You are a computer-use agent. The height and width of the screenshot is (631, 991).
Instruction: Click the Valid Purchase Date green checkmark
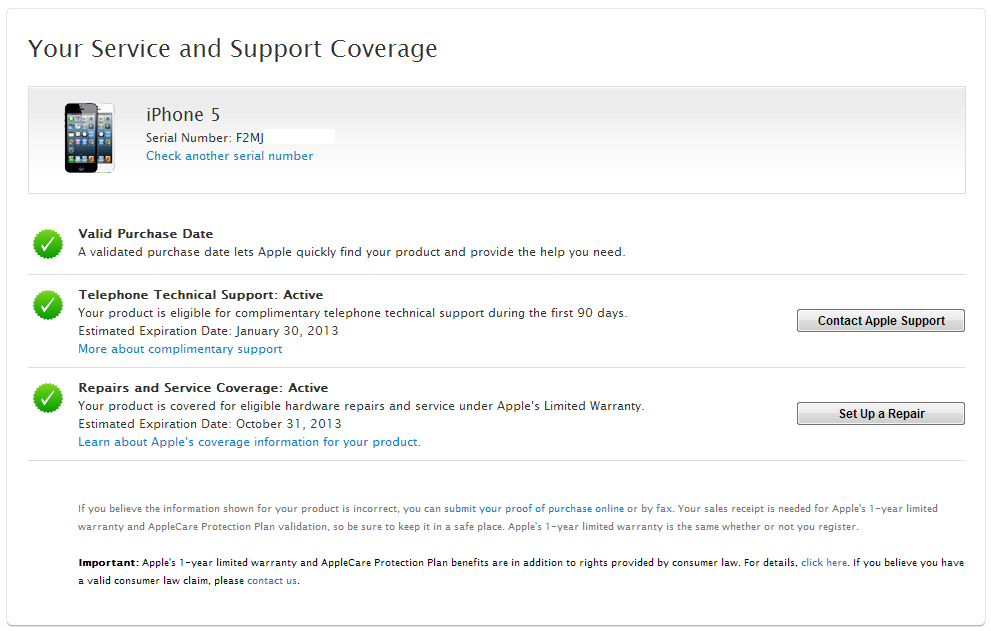[48, 244]
